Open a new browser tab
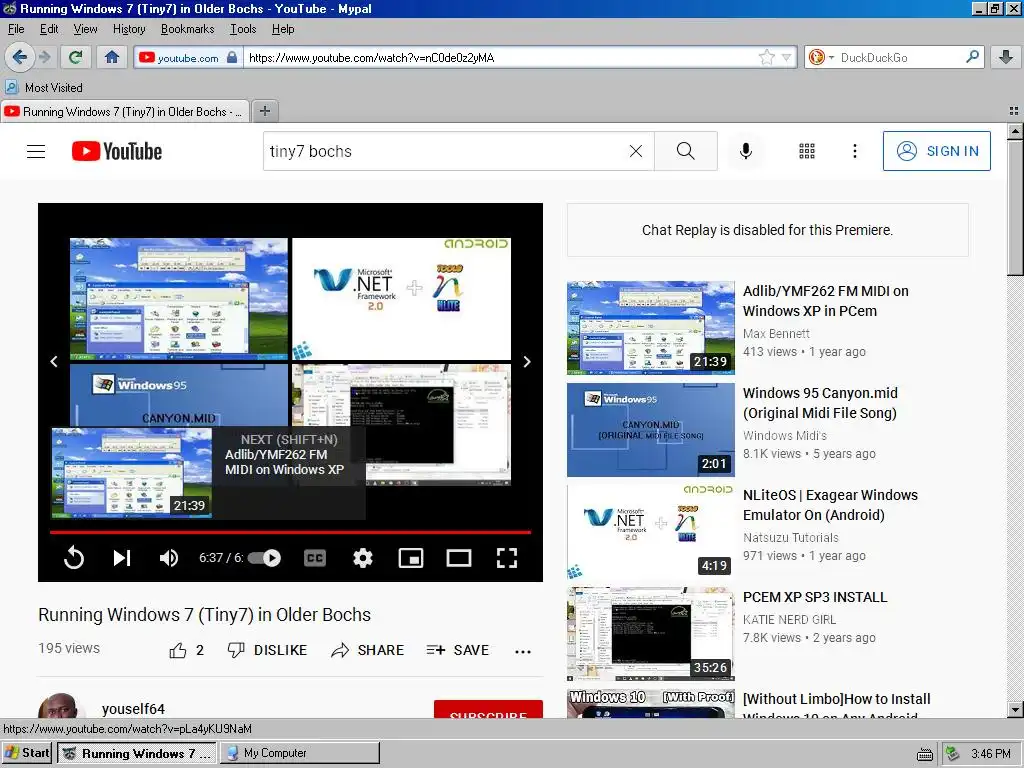 264,111
